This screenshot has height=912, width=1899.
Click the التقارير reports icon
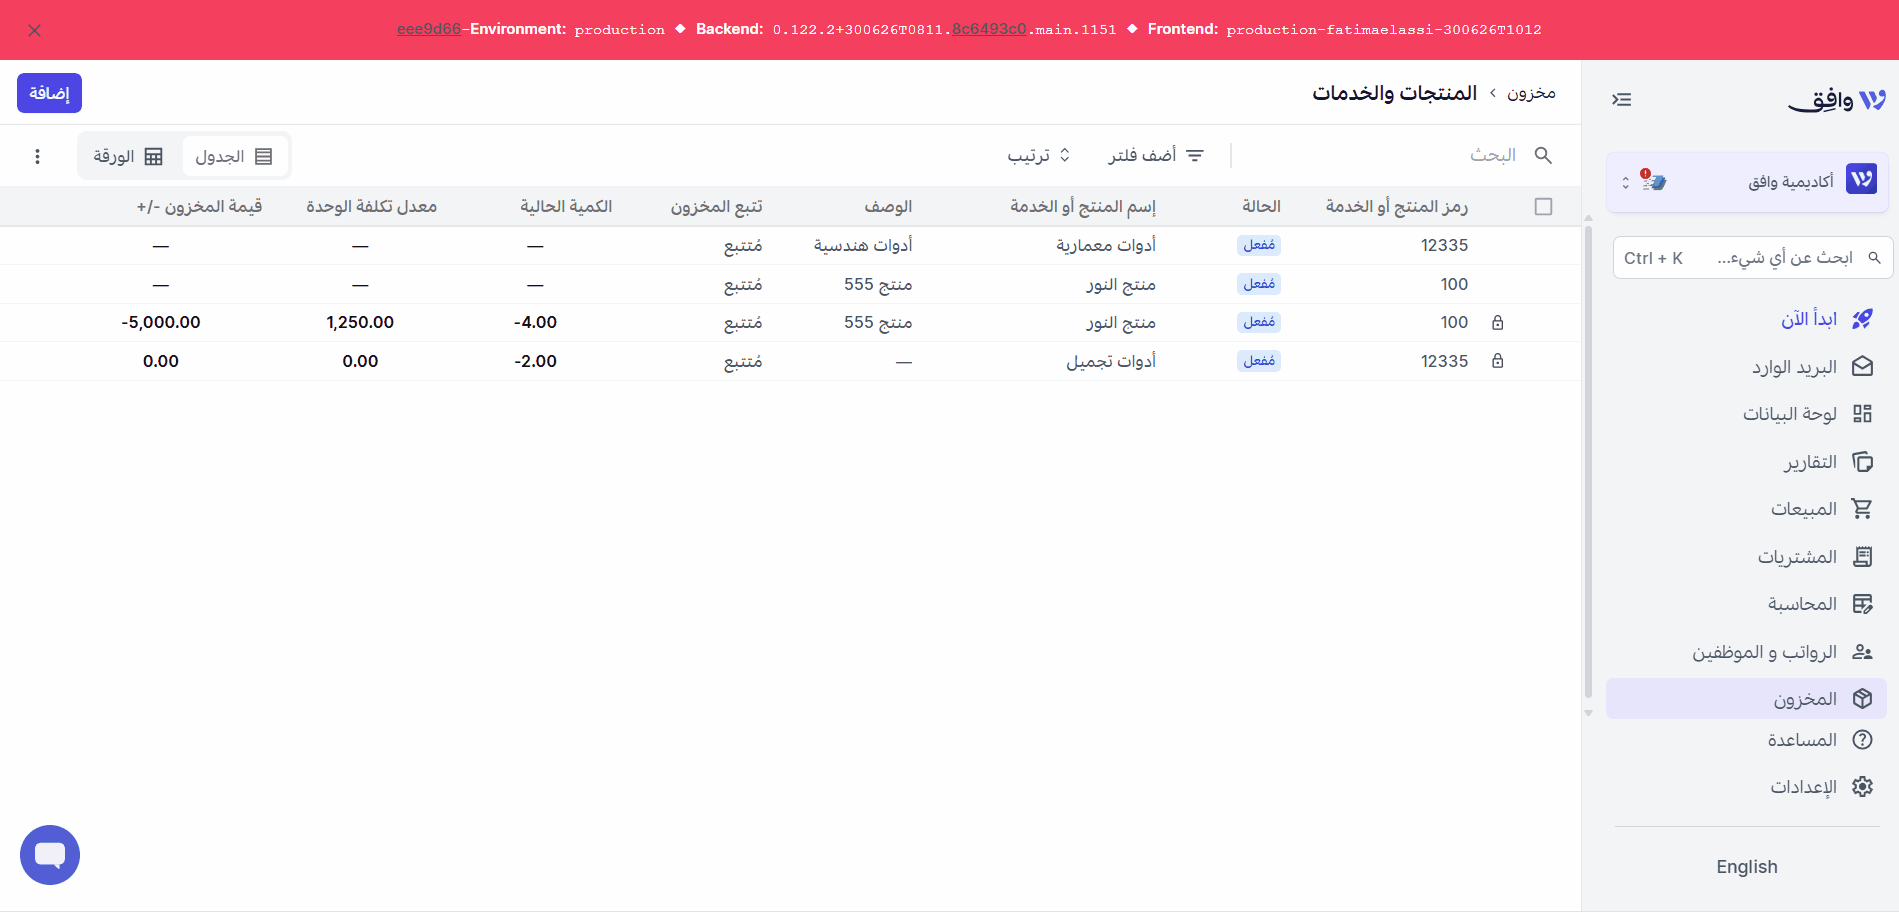click(x=1862, y=462)
